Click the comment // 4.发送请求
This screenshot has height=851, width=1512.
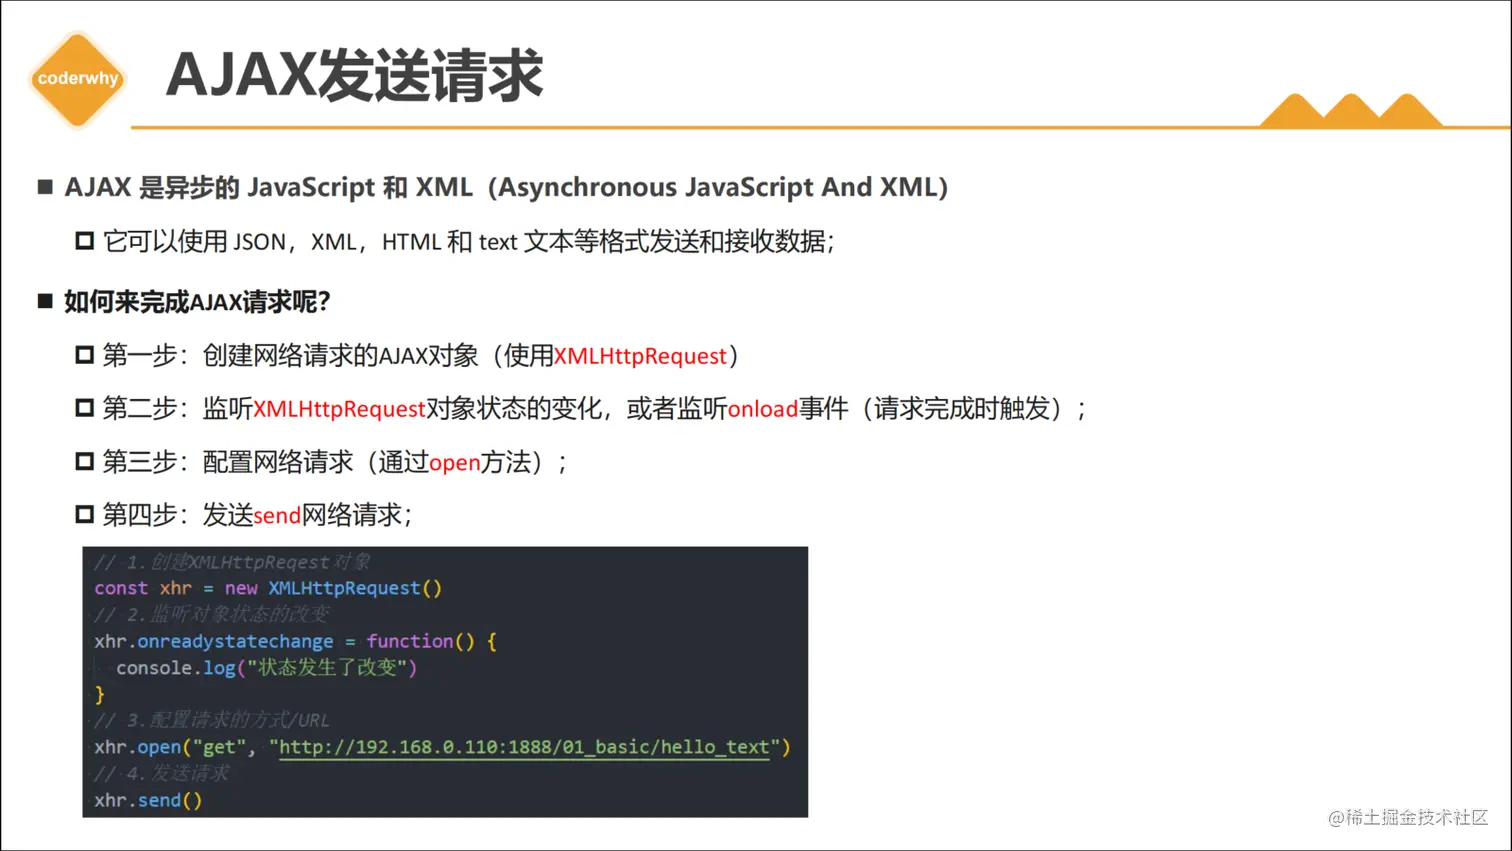pos(161,773)
